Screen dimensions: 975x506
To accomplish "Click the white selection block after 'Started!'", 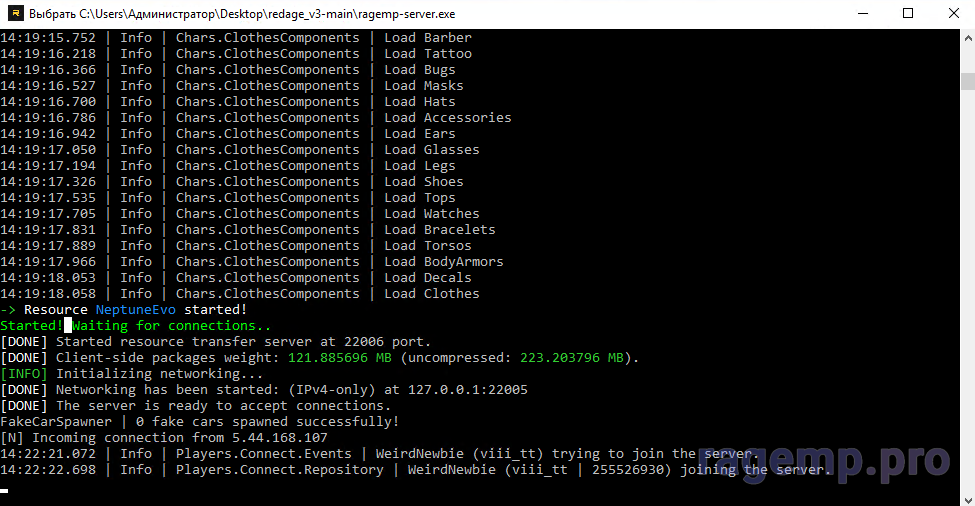I will click(68, 325).
